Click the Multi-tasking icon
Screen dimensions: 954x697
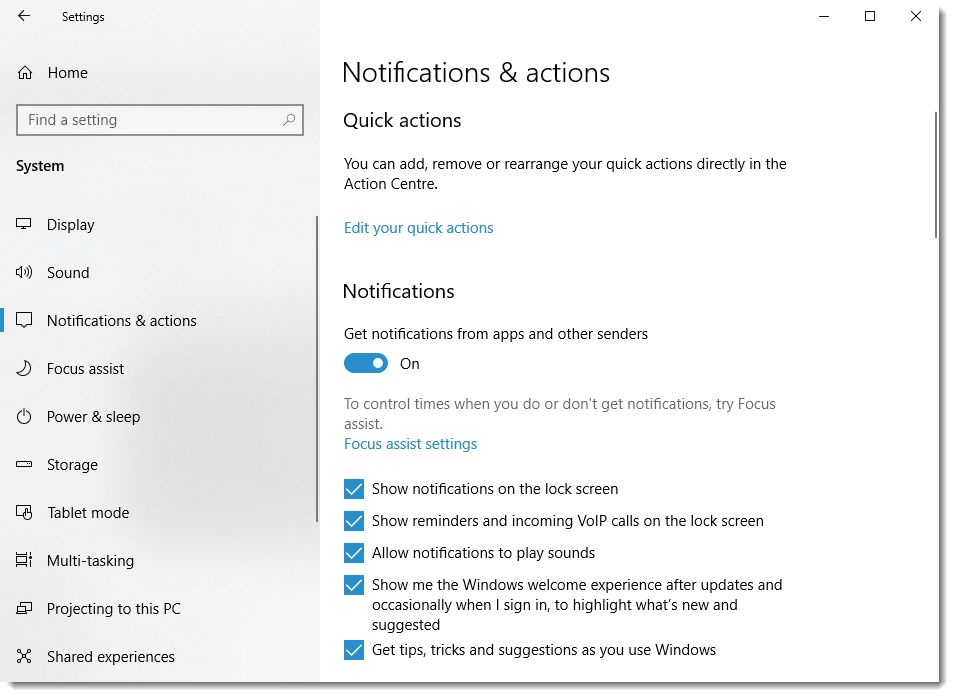tap(23, 560)
